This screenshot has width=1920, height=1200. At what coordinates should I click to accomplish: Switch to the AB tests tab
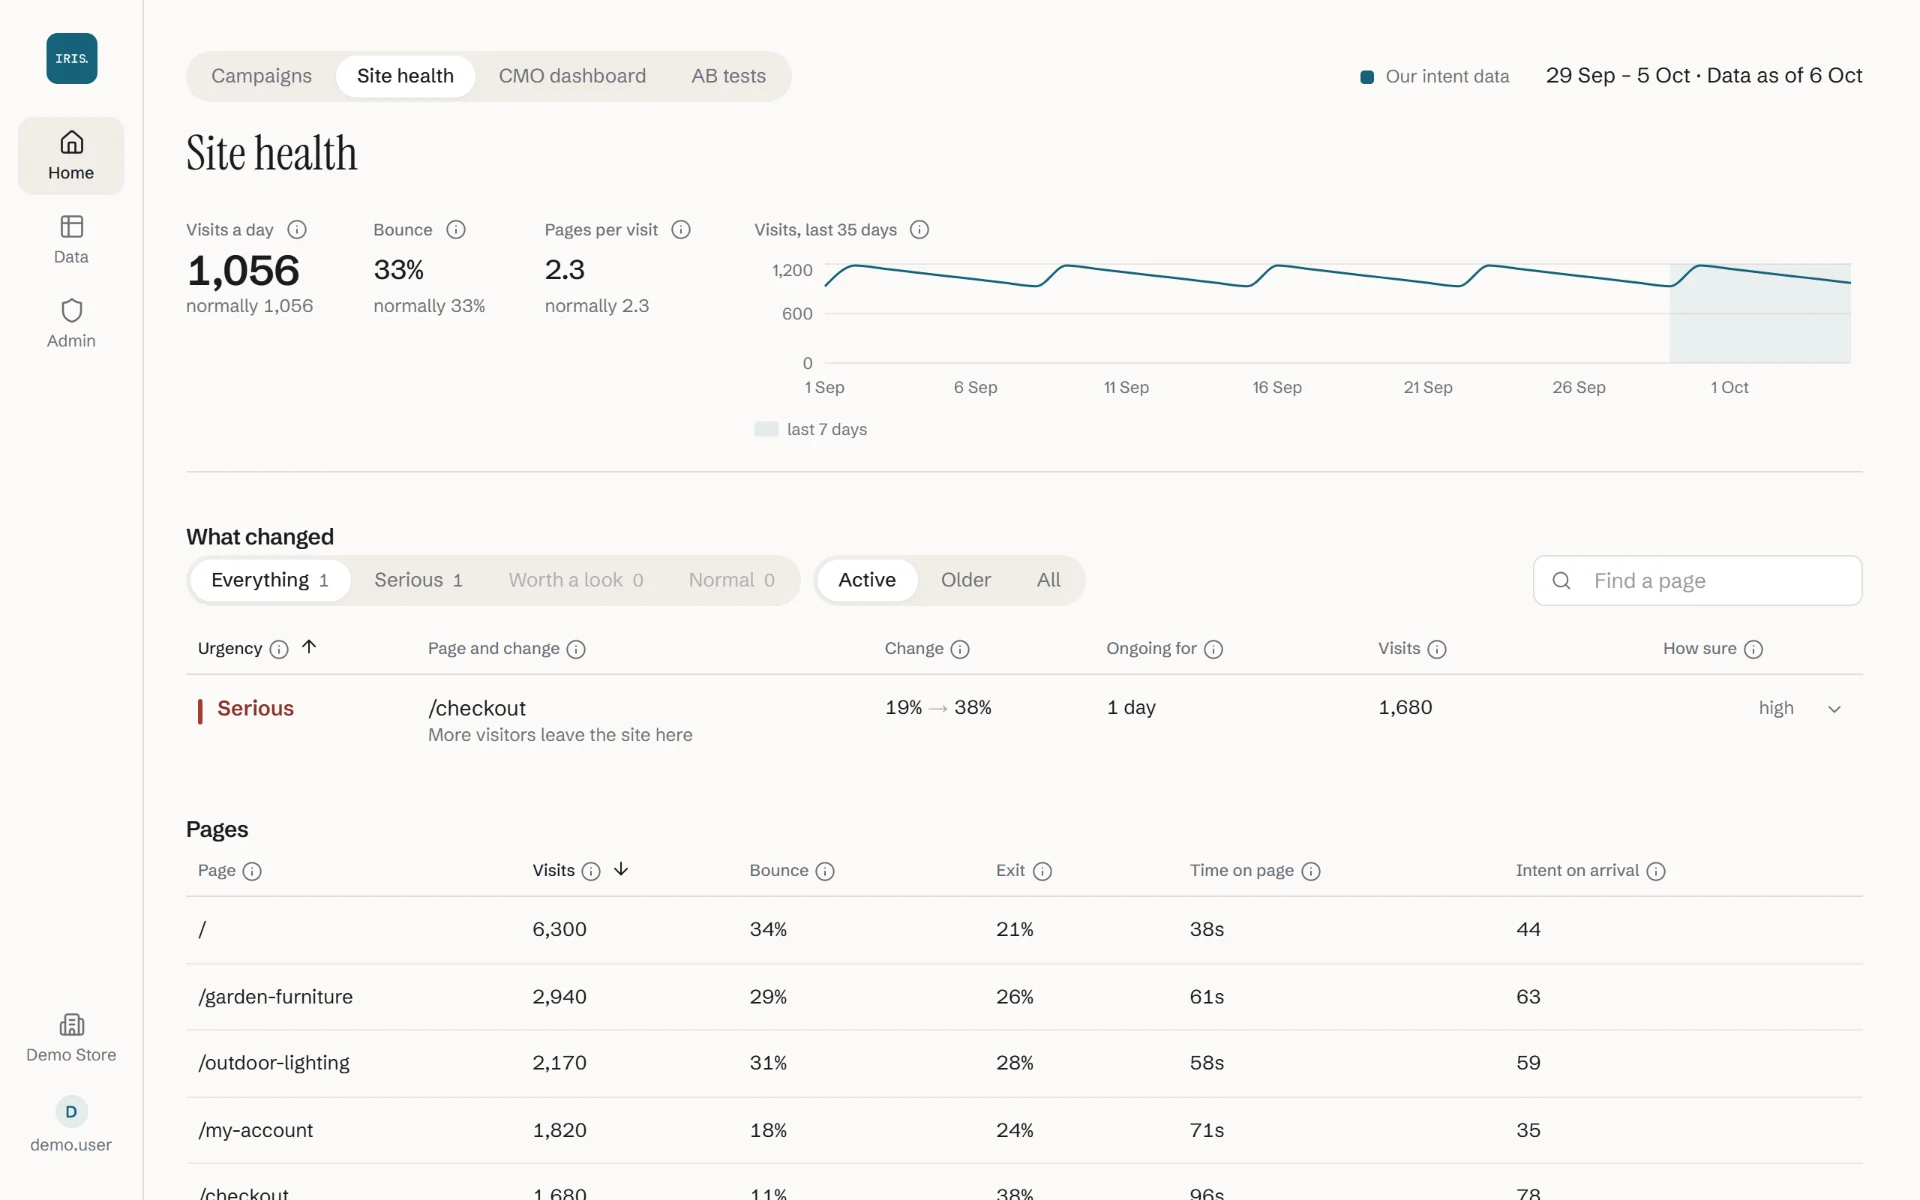728,76
